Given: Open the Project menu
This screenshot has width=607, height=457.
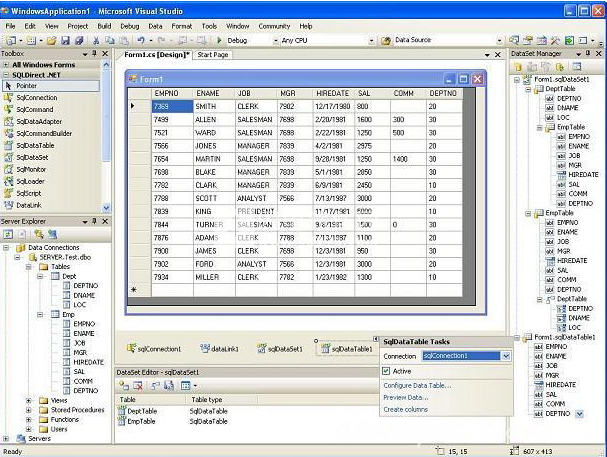Looking at the screenshot, I should 78,26.
